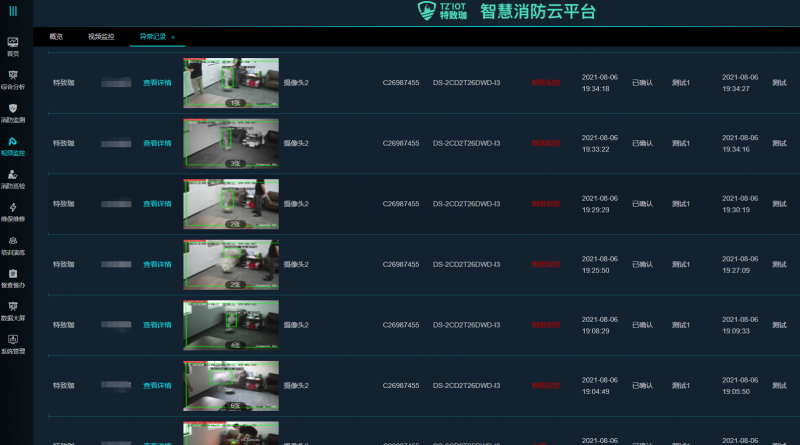Viewport: 800px width, 445px height.
Task: Select the 维保维修 lightning icon
Action: tap(13, 208)
